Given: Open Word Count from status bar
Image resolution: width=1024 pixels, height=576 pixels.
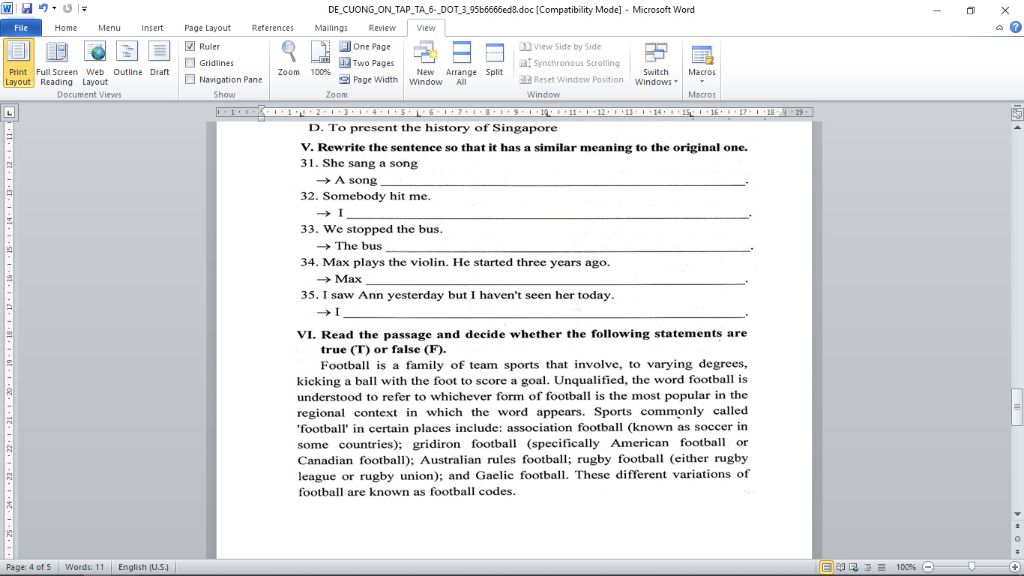Looking at the screenshot, I should 84,567.
